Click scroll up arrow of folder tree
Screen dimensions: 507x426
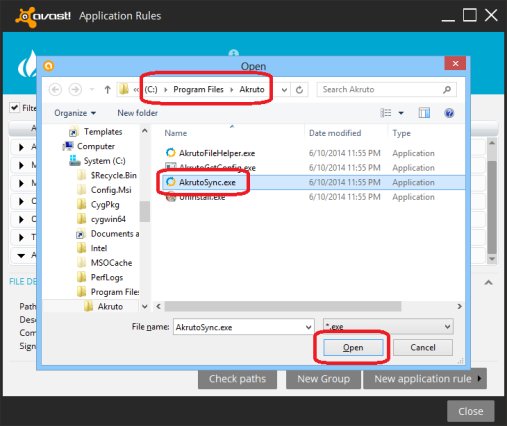tap(145, 131)
